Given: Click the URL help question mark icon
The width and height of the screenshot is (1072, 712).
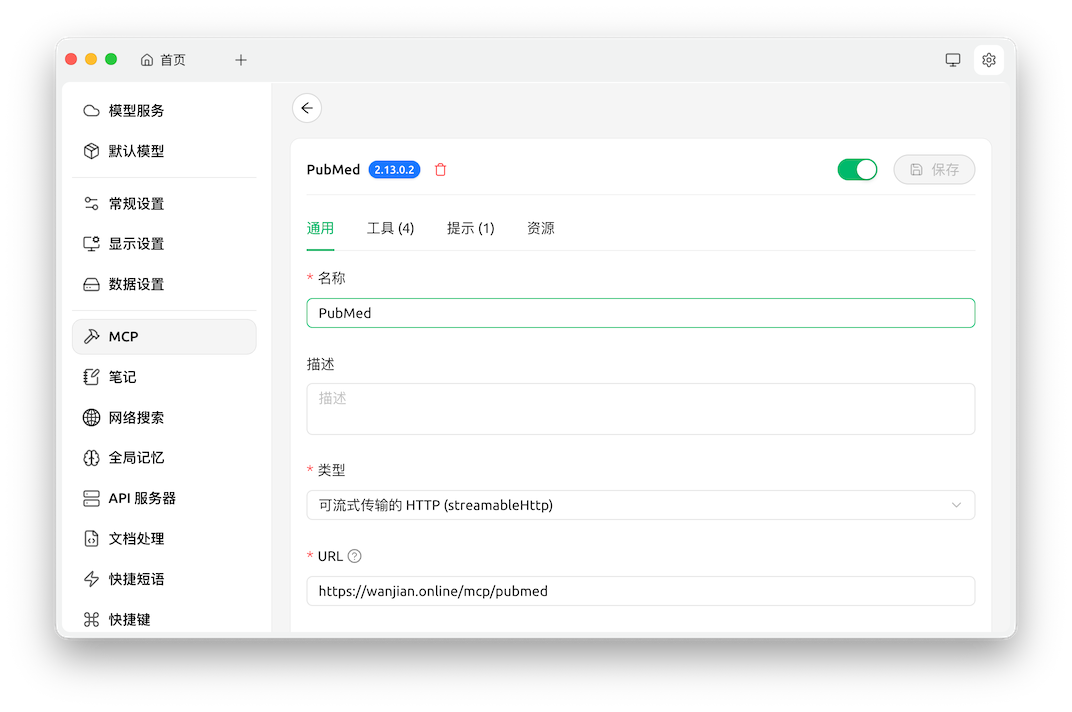Looking at the screenshot, I should [x=354, y=556].
